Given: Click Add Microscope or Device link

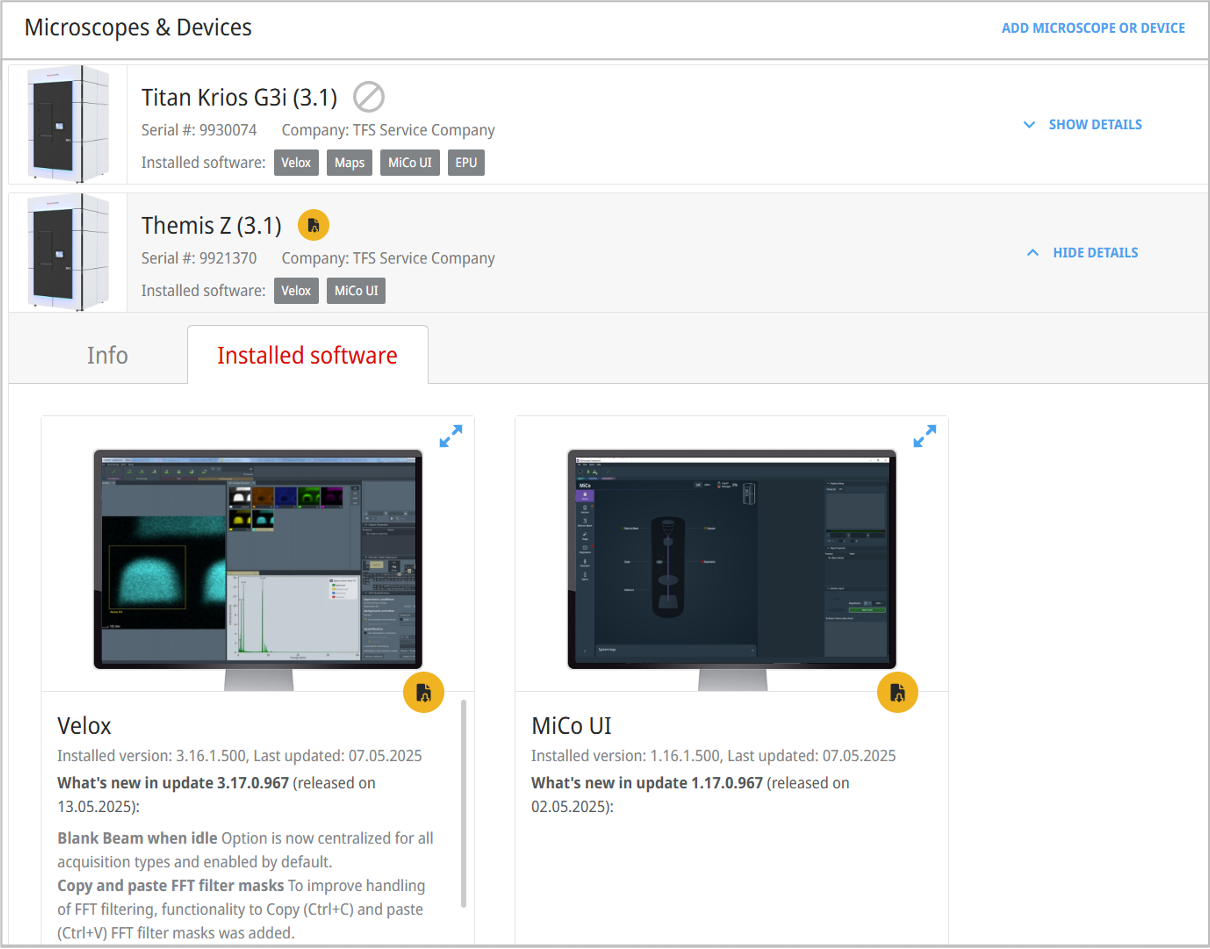Looking at the screenshot, I should click(x=1093, y=28).
